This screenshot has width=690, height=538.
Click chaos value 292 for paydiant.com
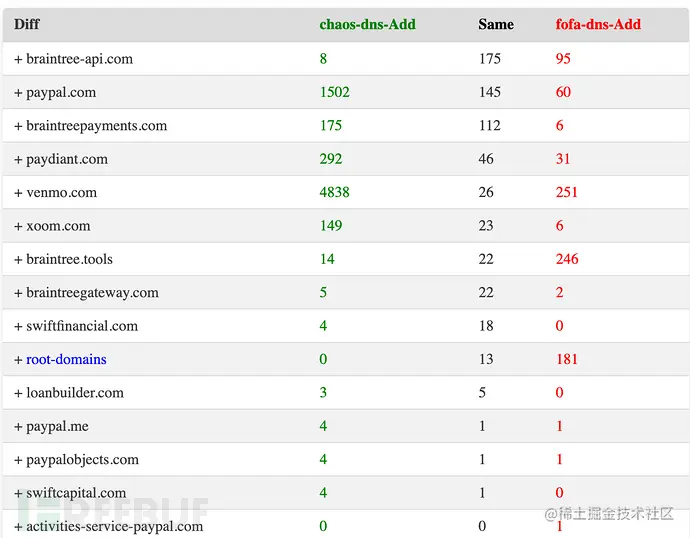click(x=331, y=159)
